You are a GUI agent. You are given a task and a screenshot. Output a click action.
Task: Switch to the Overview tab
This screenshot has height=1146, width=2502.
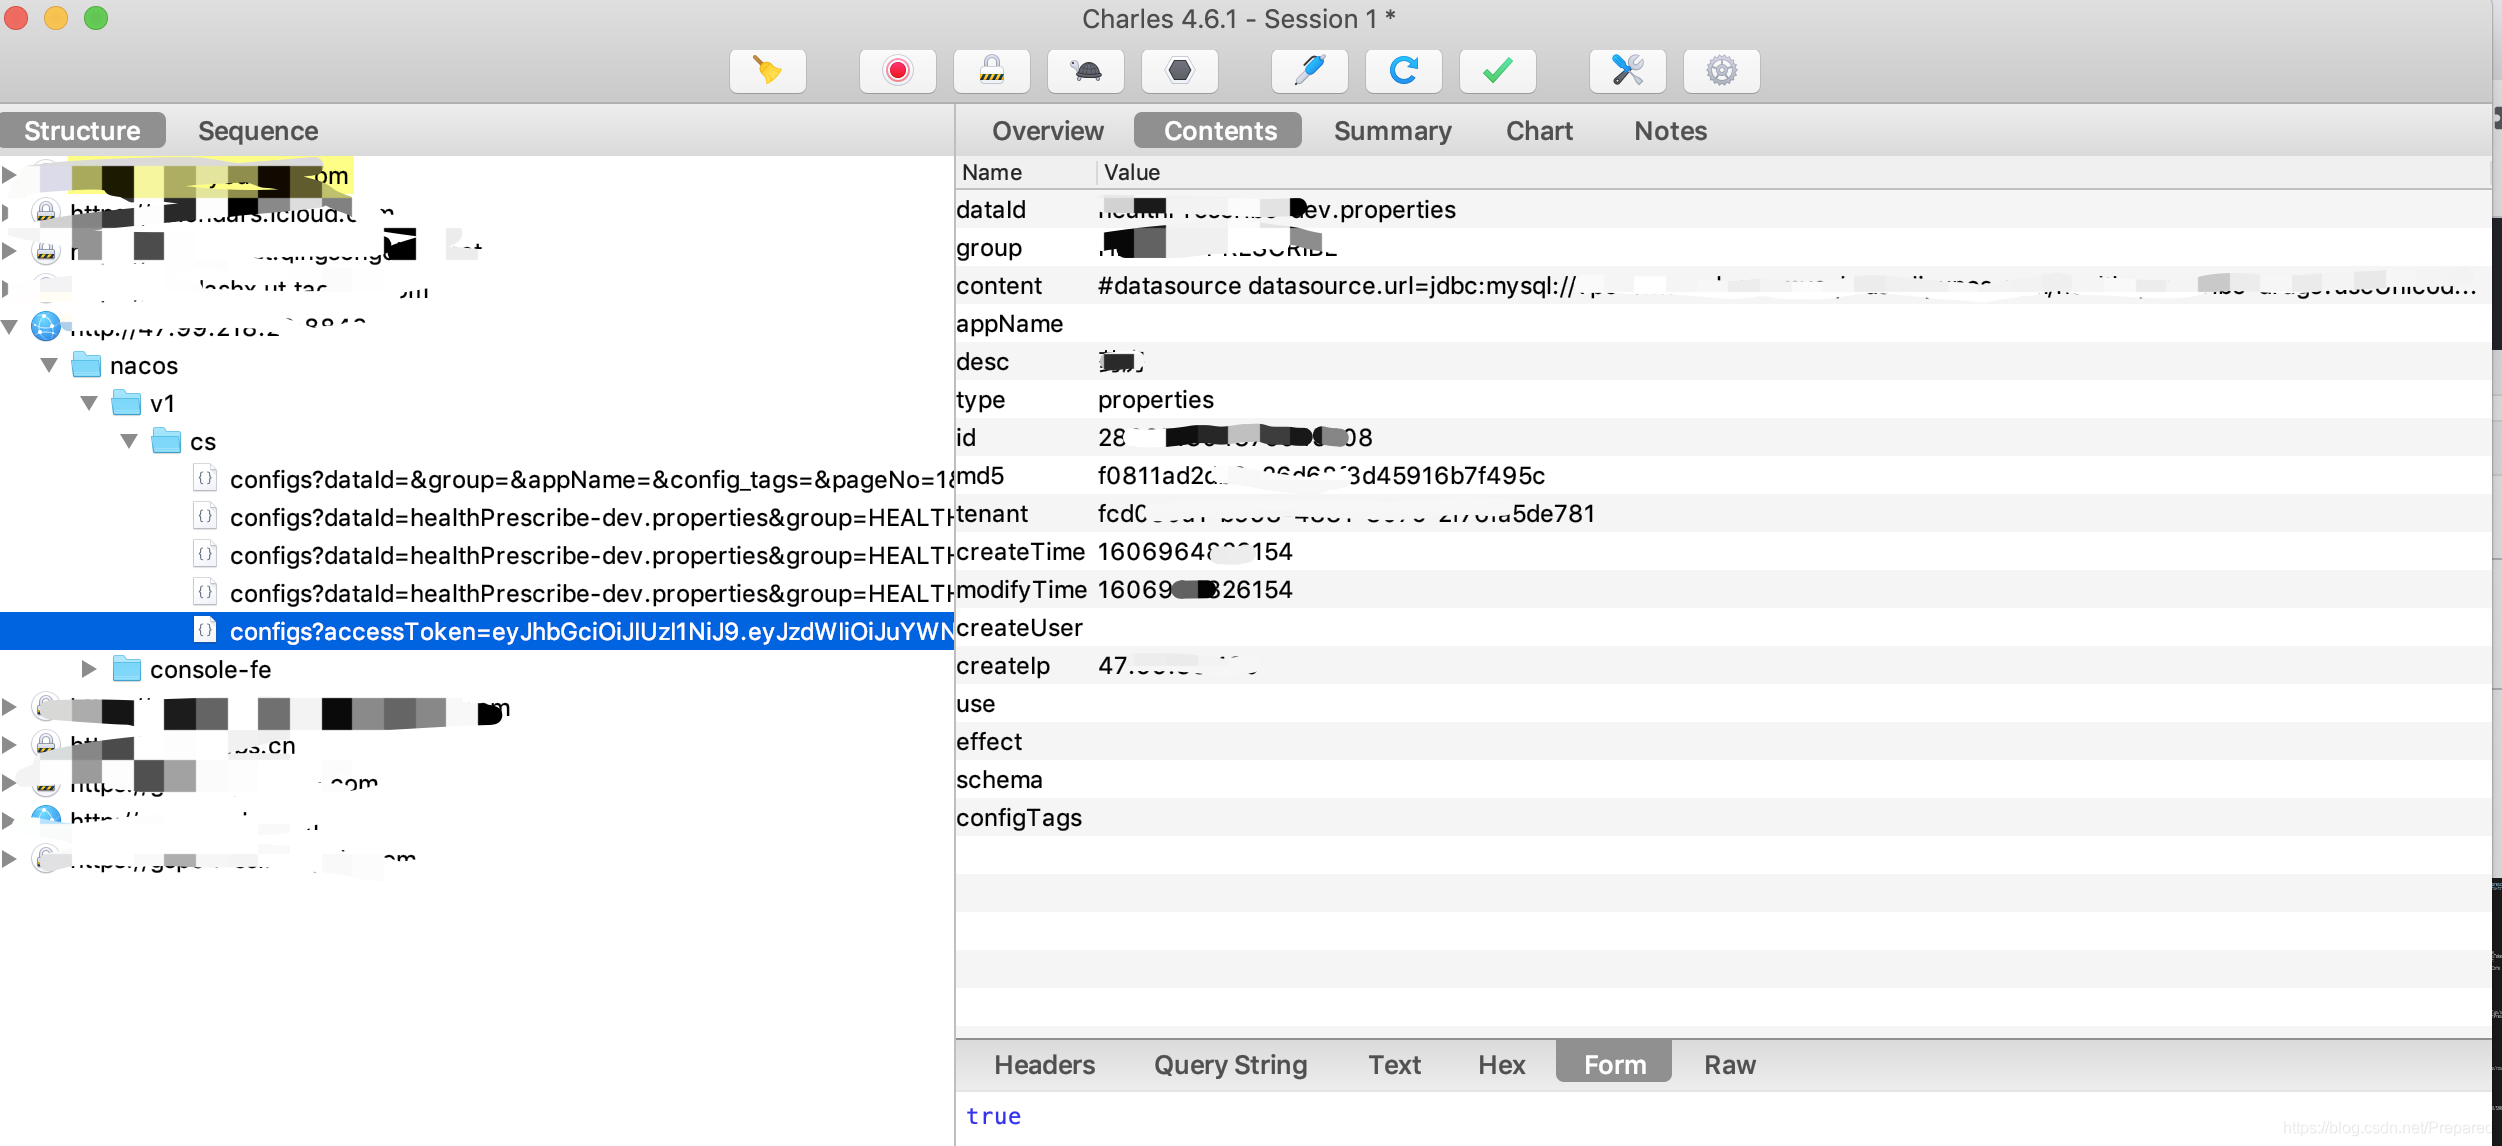[x=1045, y=131]
